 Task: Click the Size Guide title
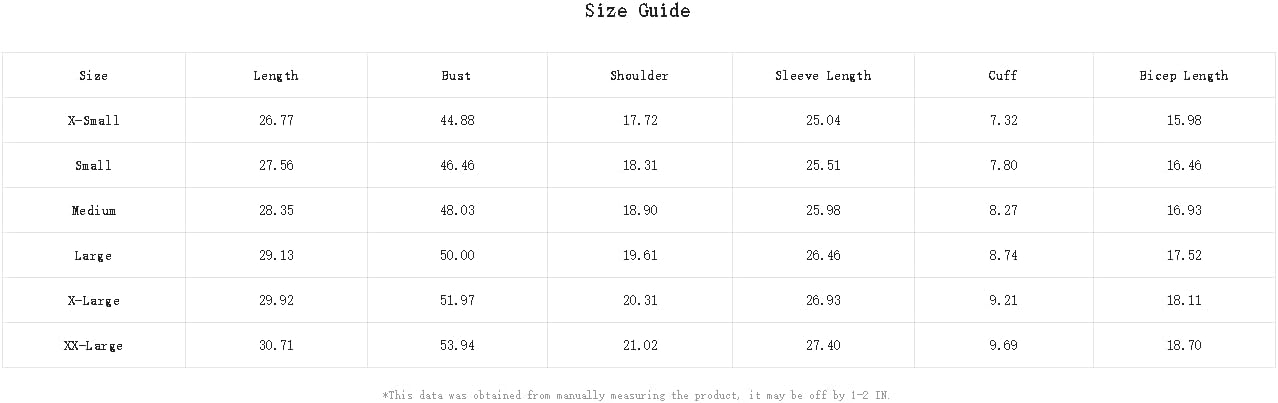(637, 11)
